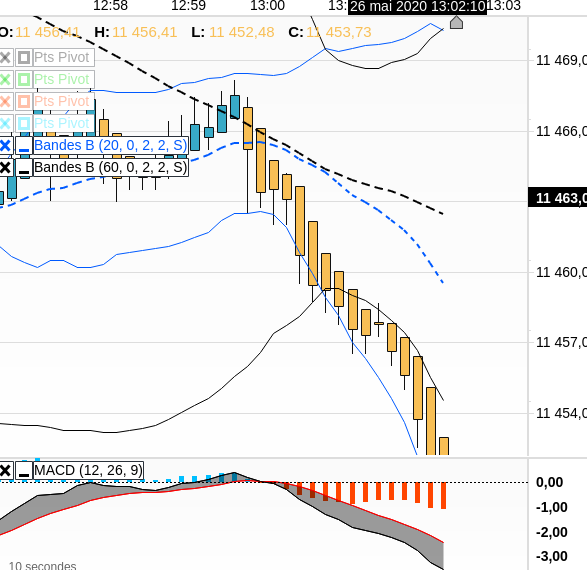Collapse the blue Bandes B (20) indicator

[x=24, y=145]
